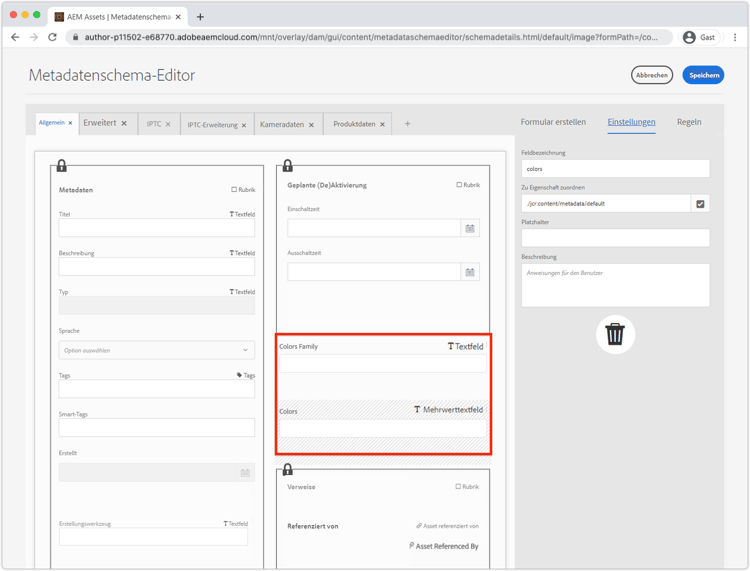Click the Asset Referenced By item
Screen dimensions: 750x571
point(443,546)
